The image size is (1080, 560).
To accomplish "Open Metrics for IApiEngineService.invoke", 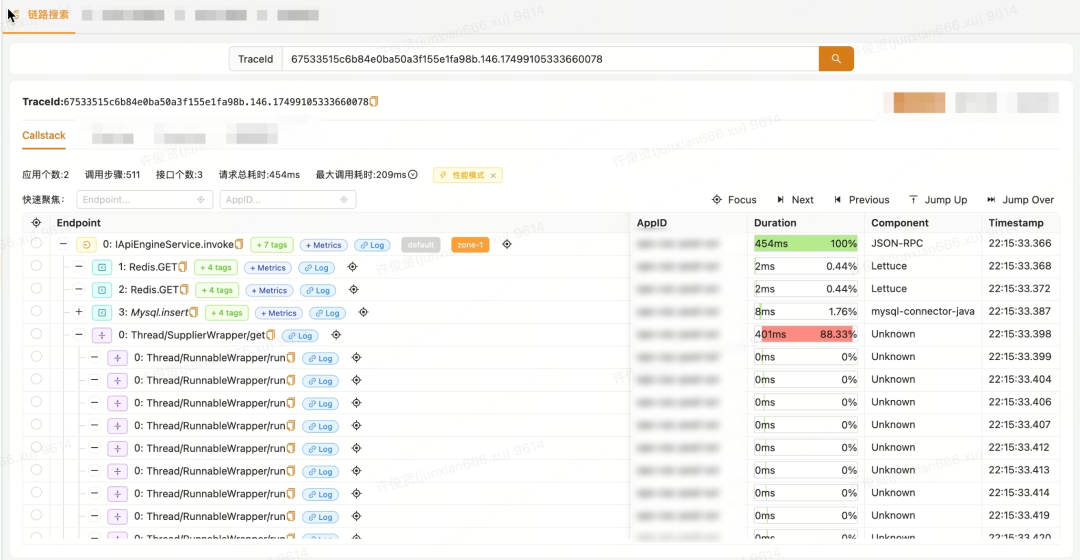I will [x=323, y=245].
